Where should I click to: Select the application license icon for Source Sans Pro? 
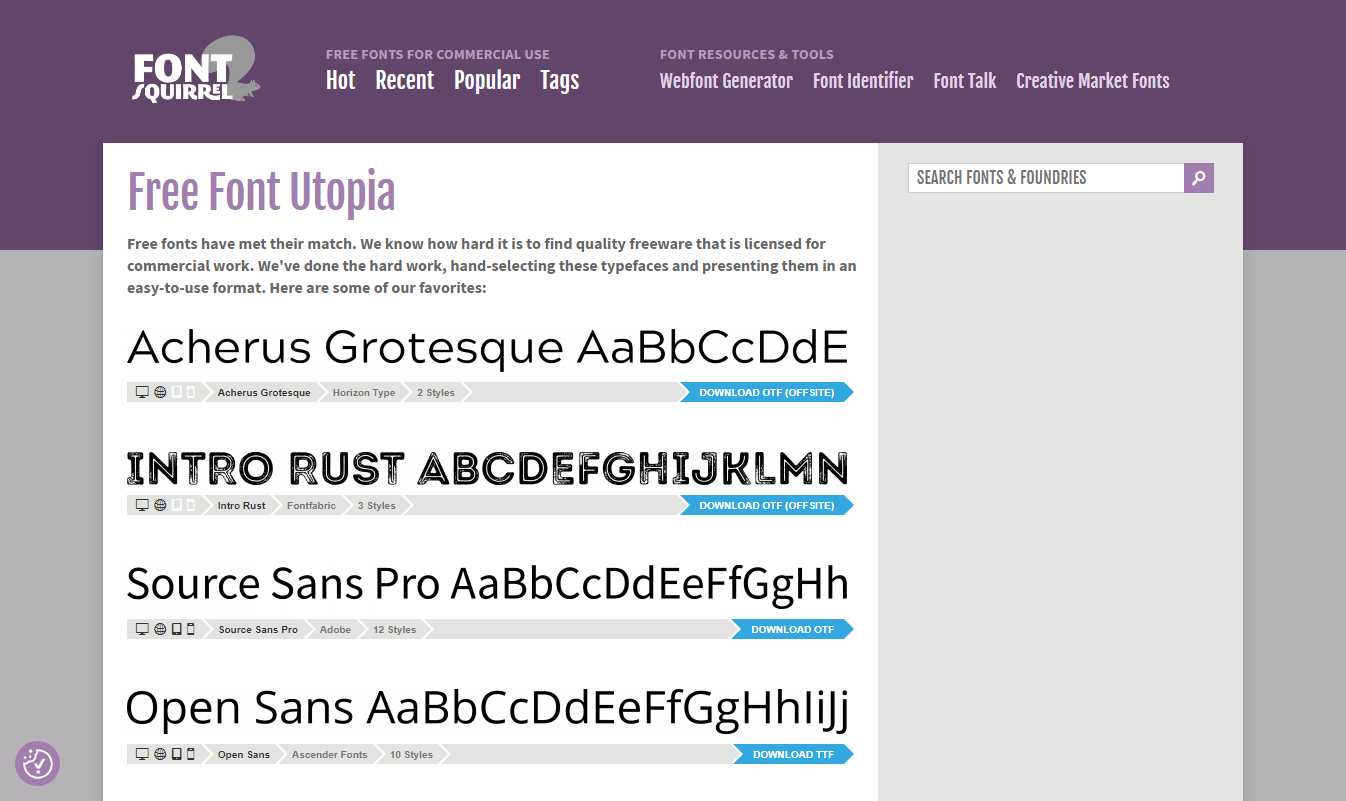tap(190, 629)
